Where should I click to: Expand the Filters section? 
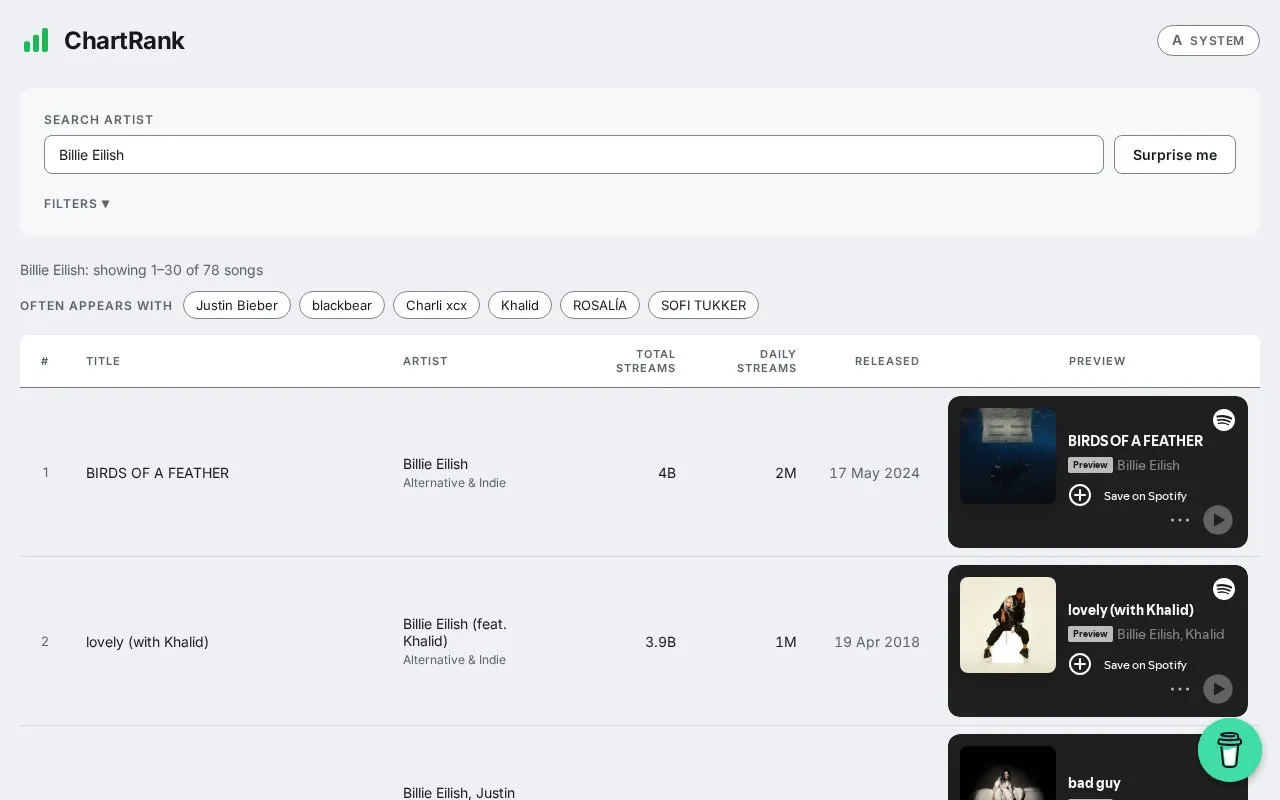pos(77,204)
